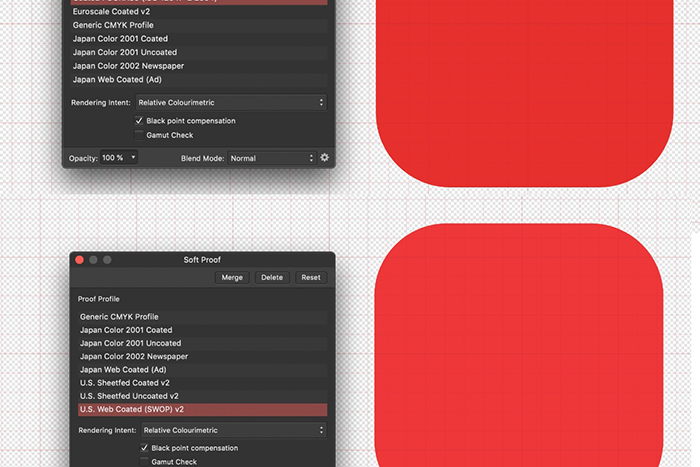The image size is (700, 467).
Task: Enable Gamut Check in the upper panel
Action: click(139, 135)
